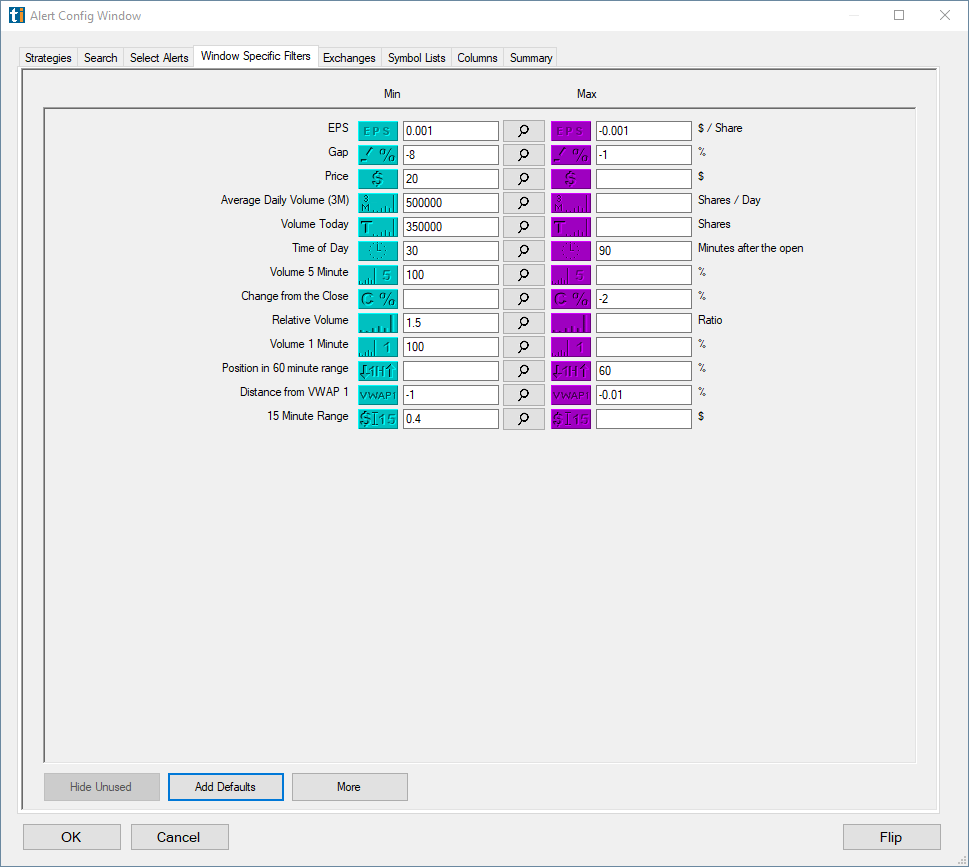
Task: Open the Symbol Lists tab
Action: pyautogui.click(x=416, y=58)
